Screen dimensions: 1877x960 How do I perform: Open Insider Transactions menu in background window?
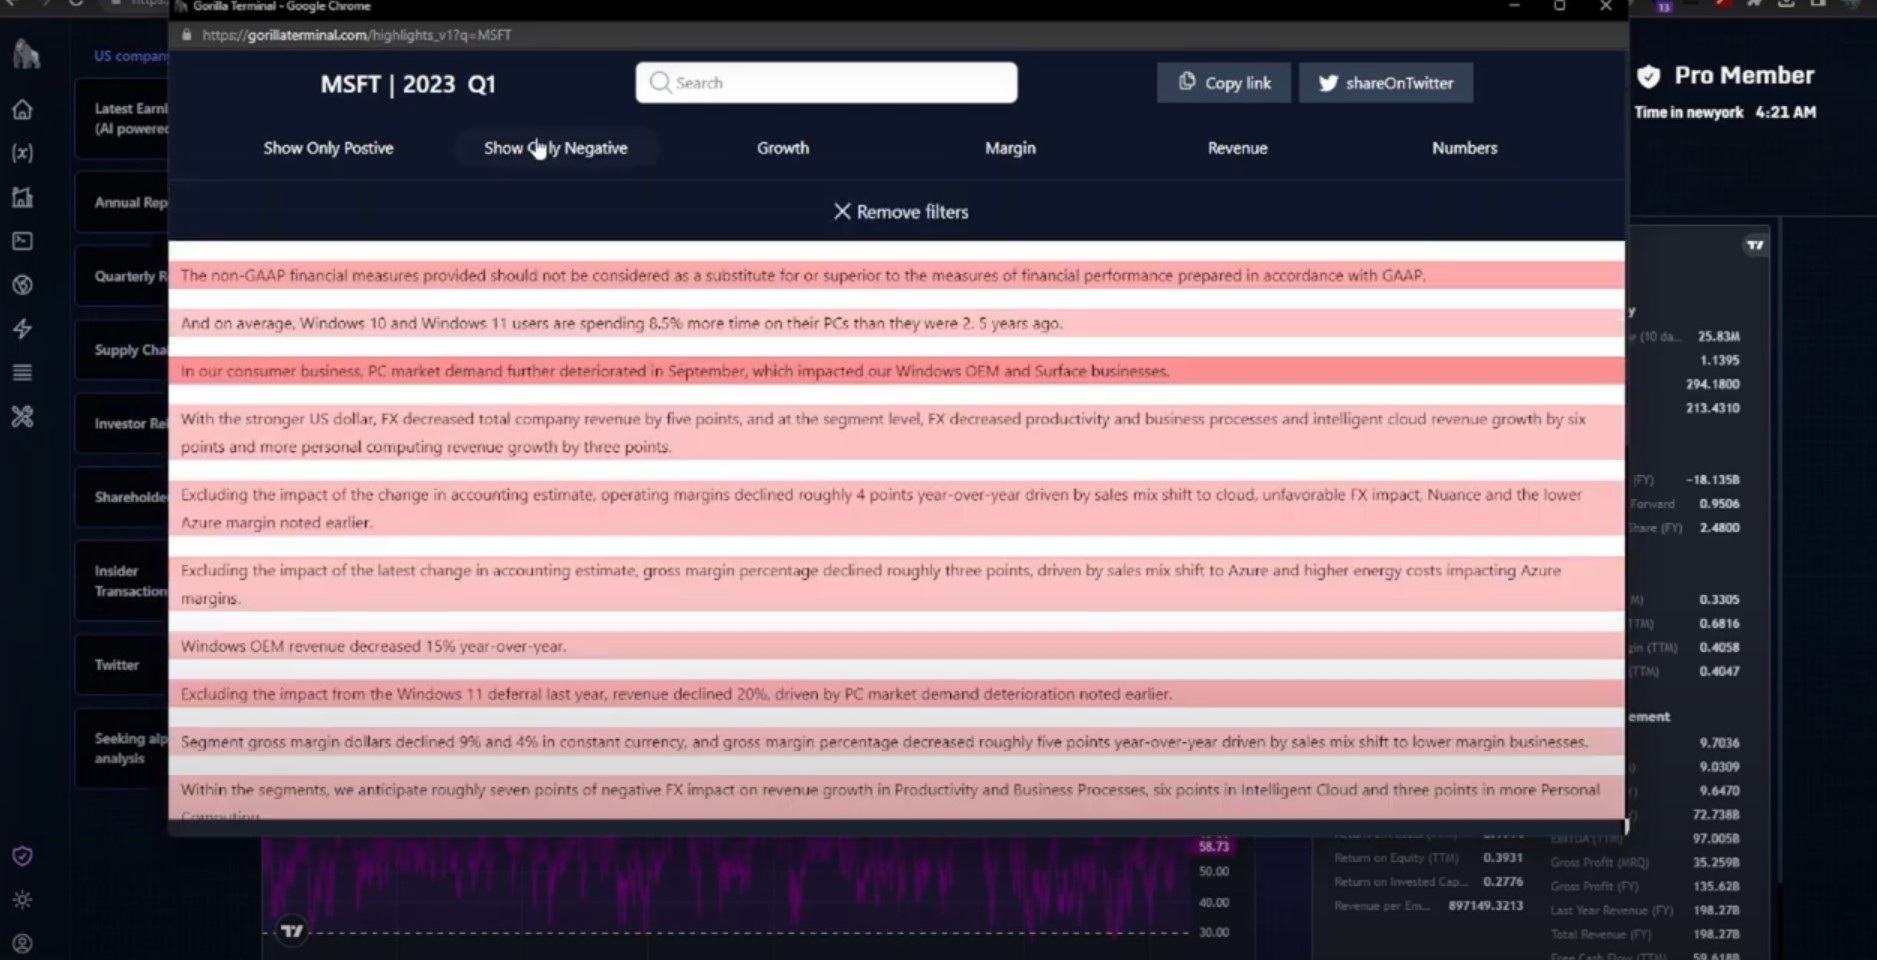pos(122,581)
